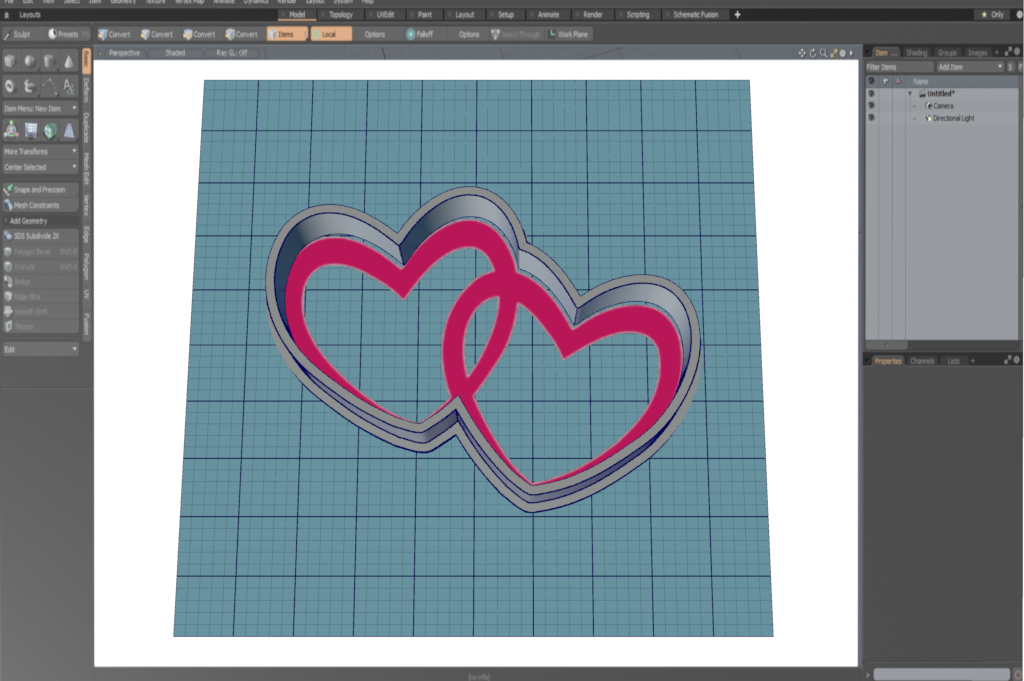Screen dimensions: 1024x681
Task: Open Center Selected dropdown
Action: pos(40,167)
